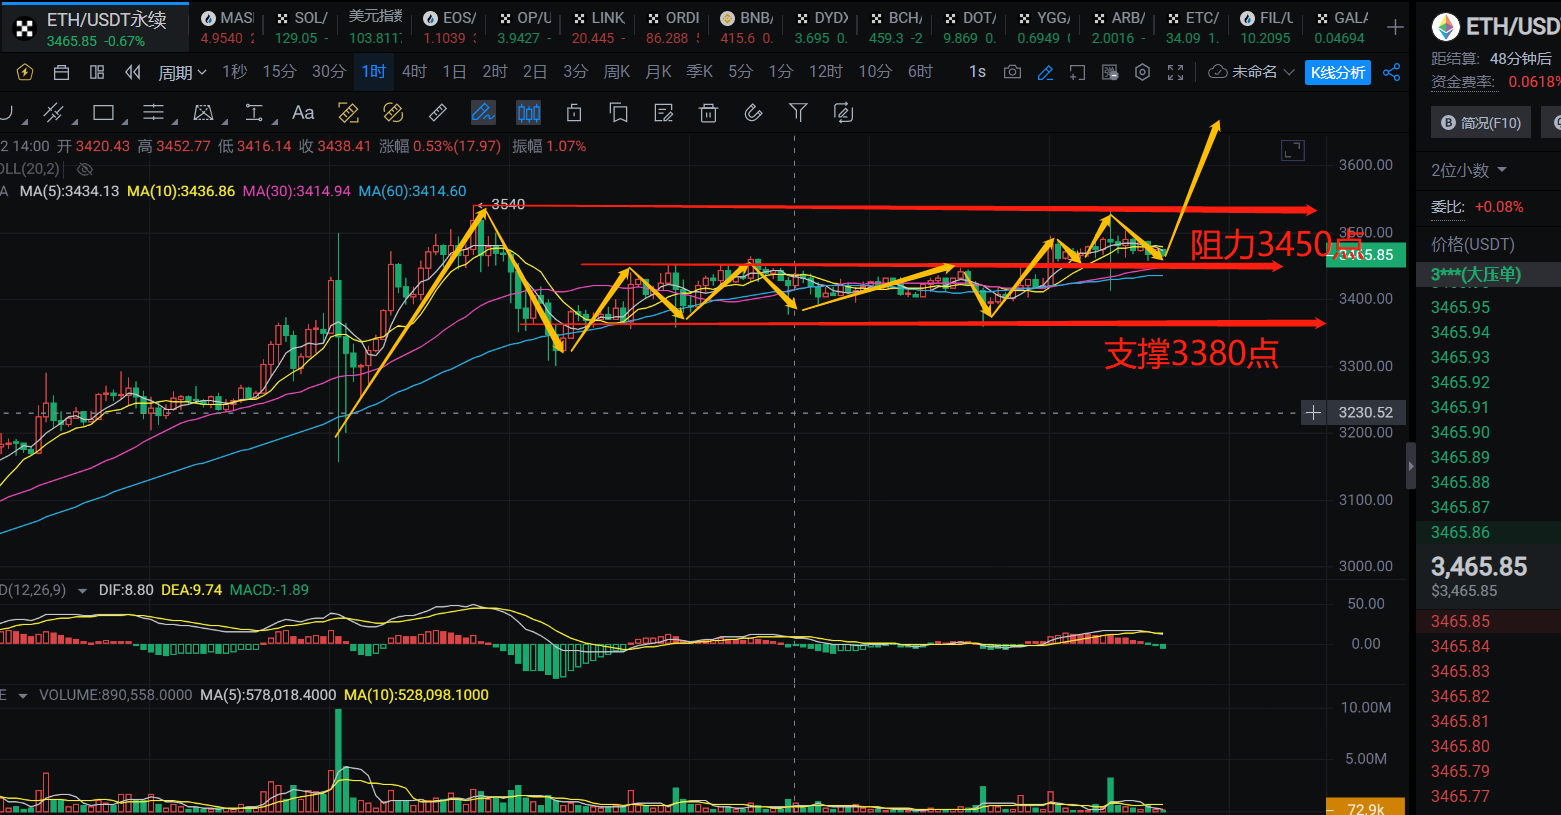Open the 周期 period dropdown
1561x815 pixels.
tap(182, 72)
